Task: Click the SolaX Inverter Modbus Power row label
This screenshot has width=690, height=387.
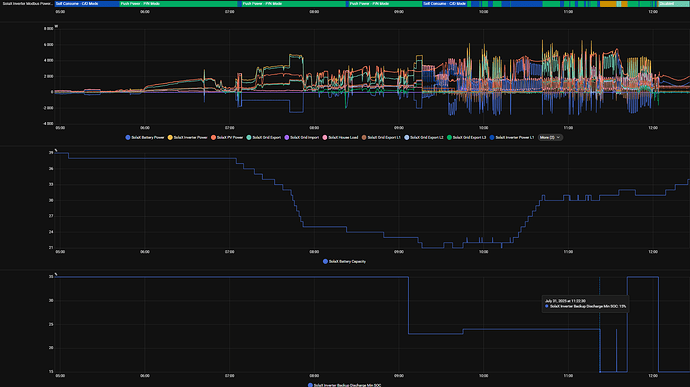Action: tap(27, 4)
